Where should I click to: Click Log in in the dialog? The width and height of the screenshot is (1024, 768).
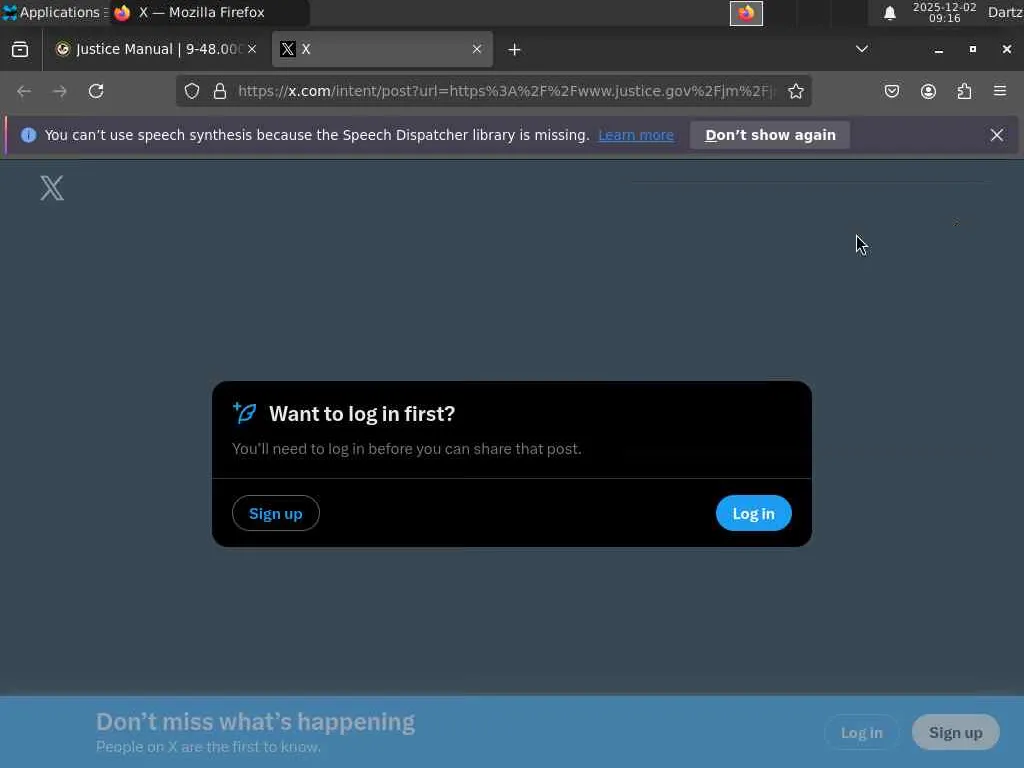pos(754,513)
